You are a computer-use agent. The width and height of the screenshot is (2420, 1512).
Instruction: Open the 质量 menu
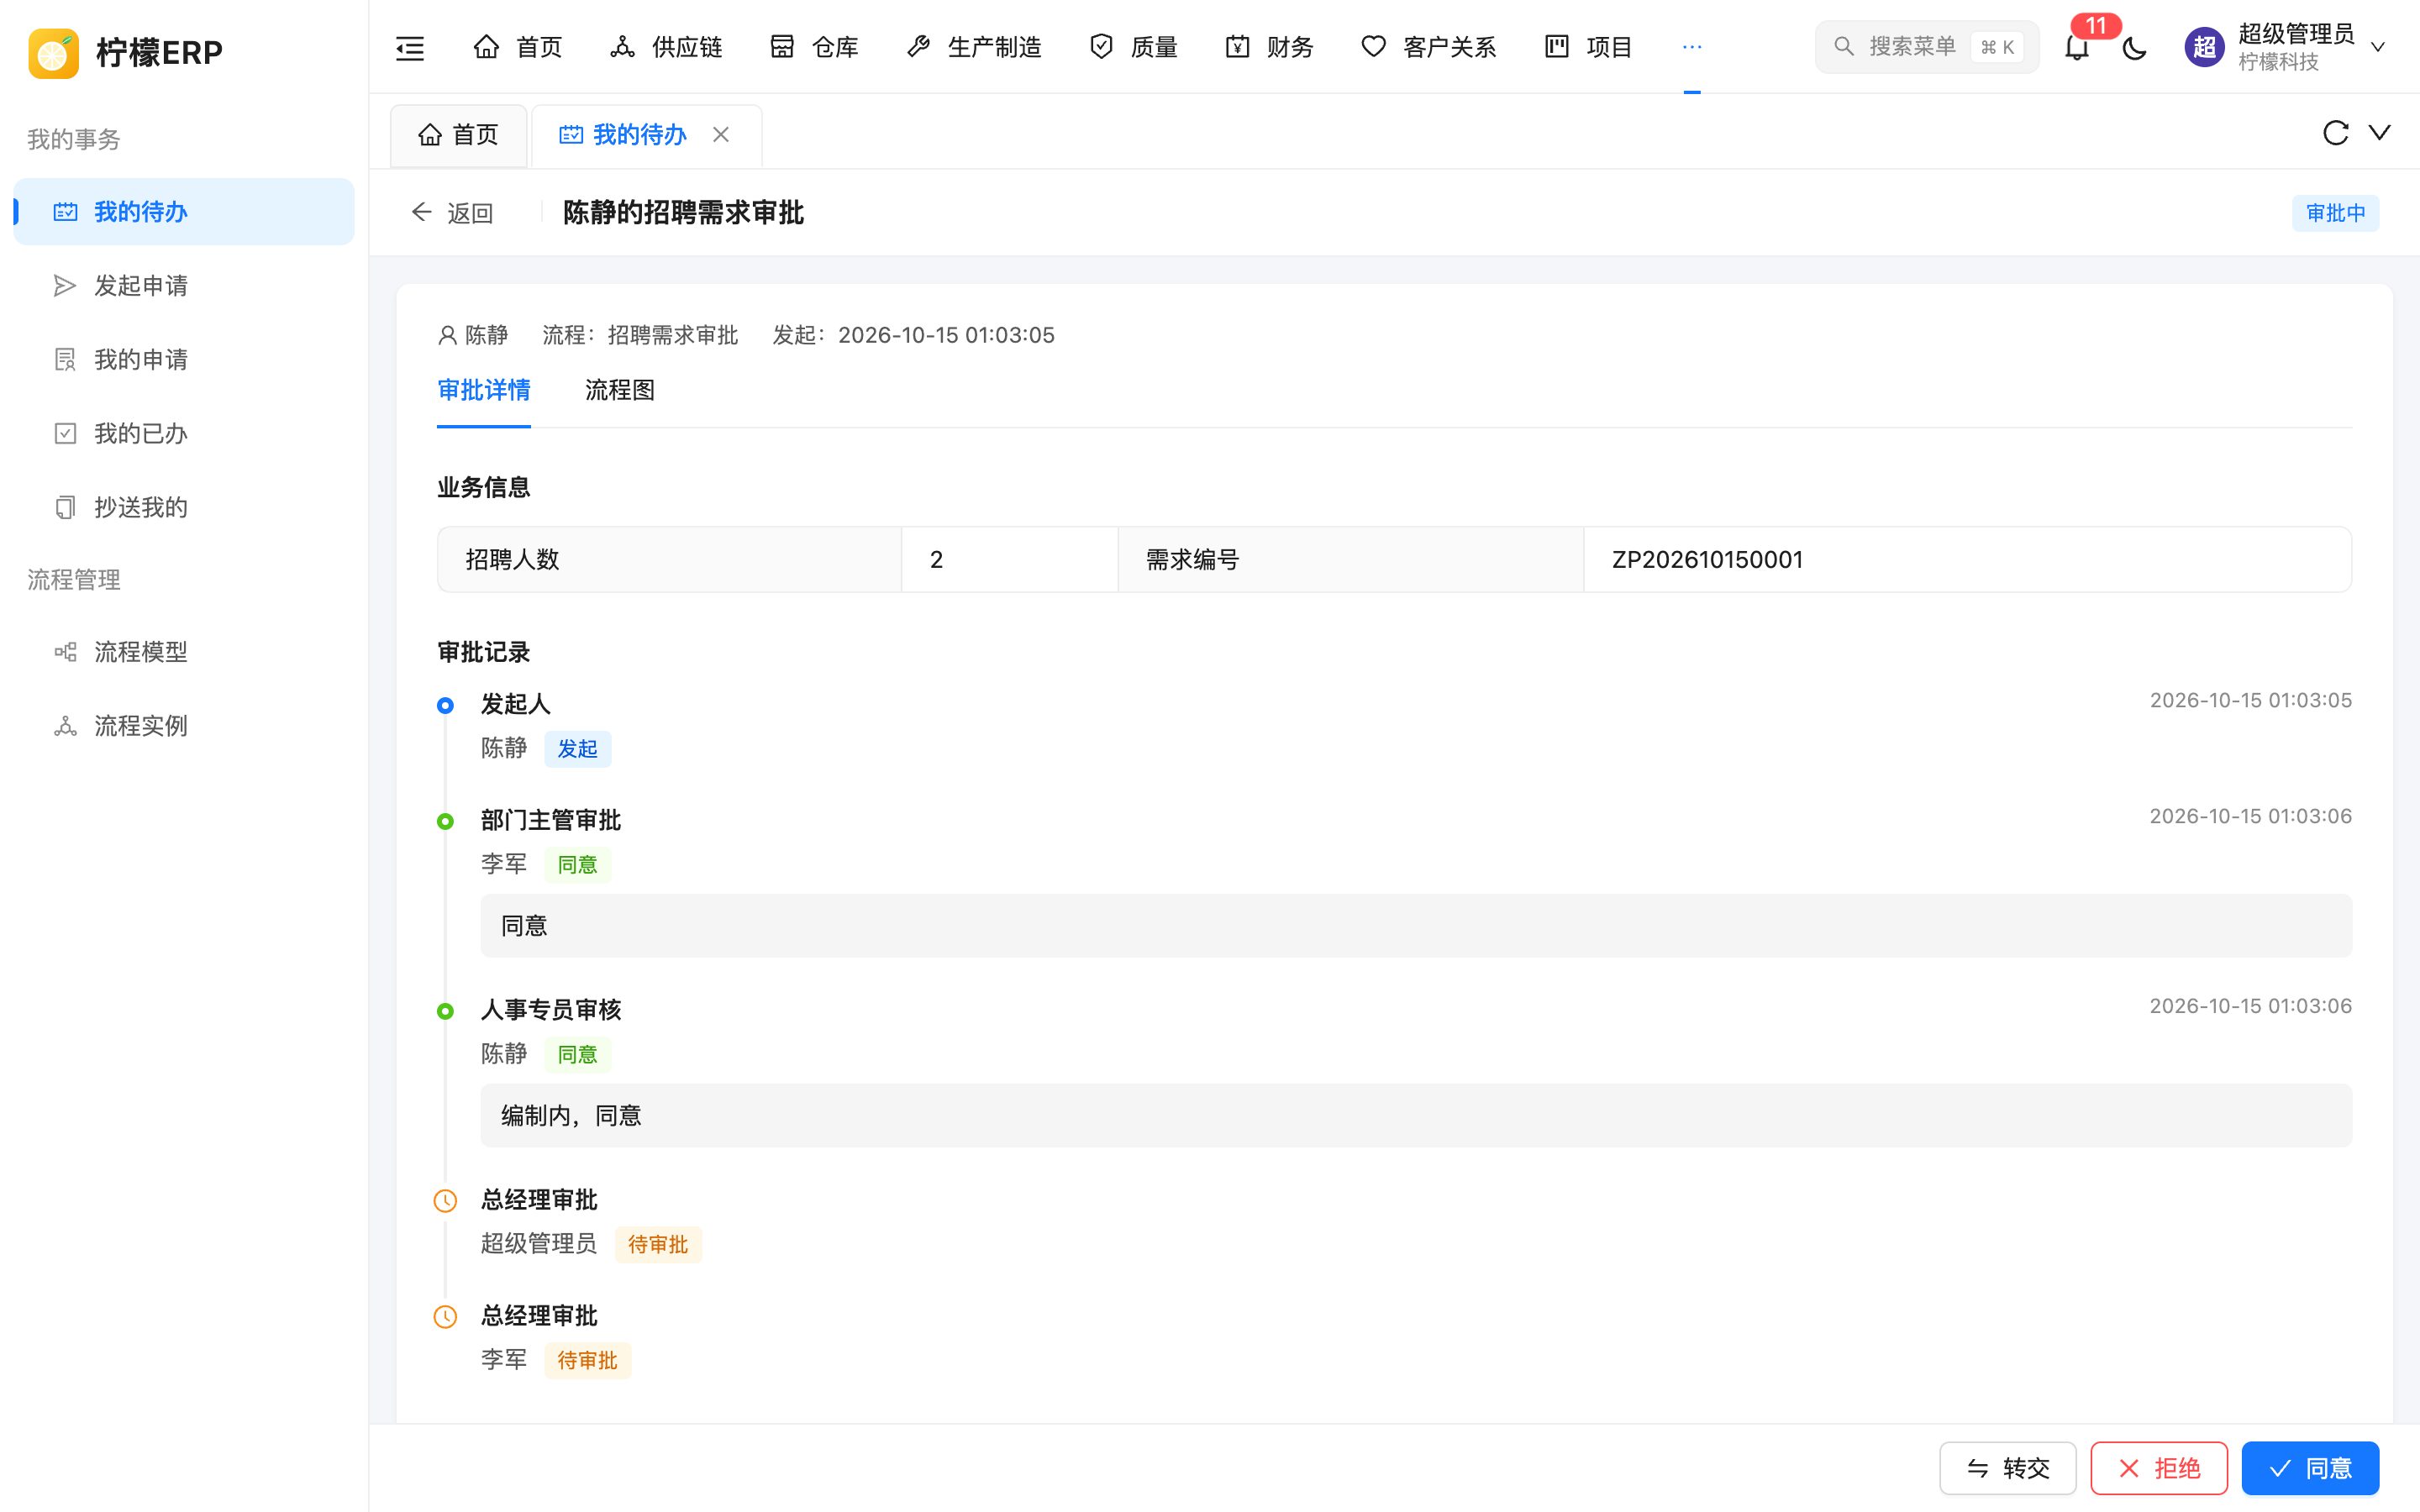(1133, 47)
